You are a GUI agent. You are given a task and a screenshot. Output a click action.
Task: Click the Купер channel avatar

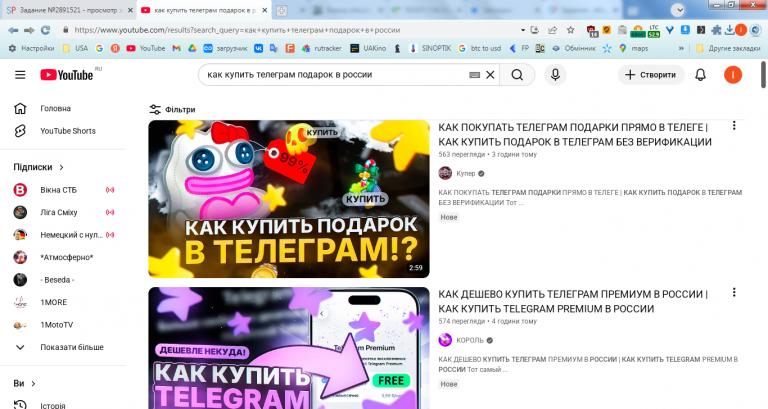(x=445, y=173)
